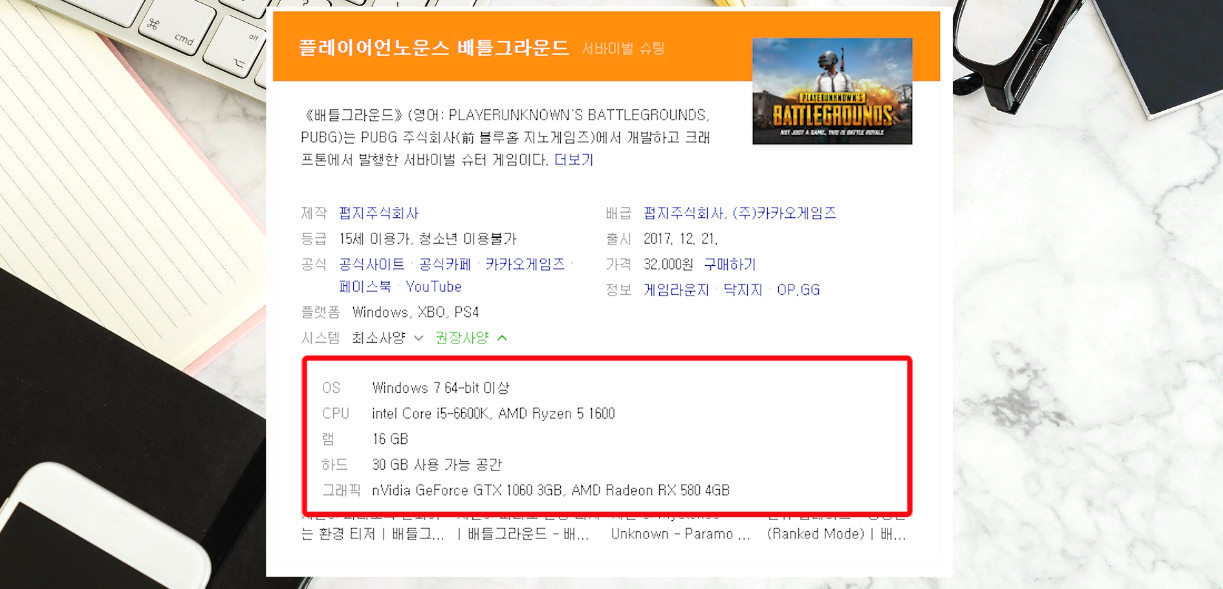The image size is (1223, 589).
Task: Visit the 공식사이트 link
Action: point(372,264)
